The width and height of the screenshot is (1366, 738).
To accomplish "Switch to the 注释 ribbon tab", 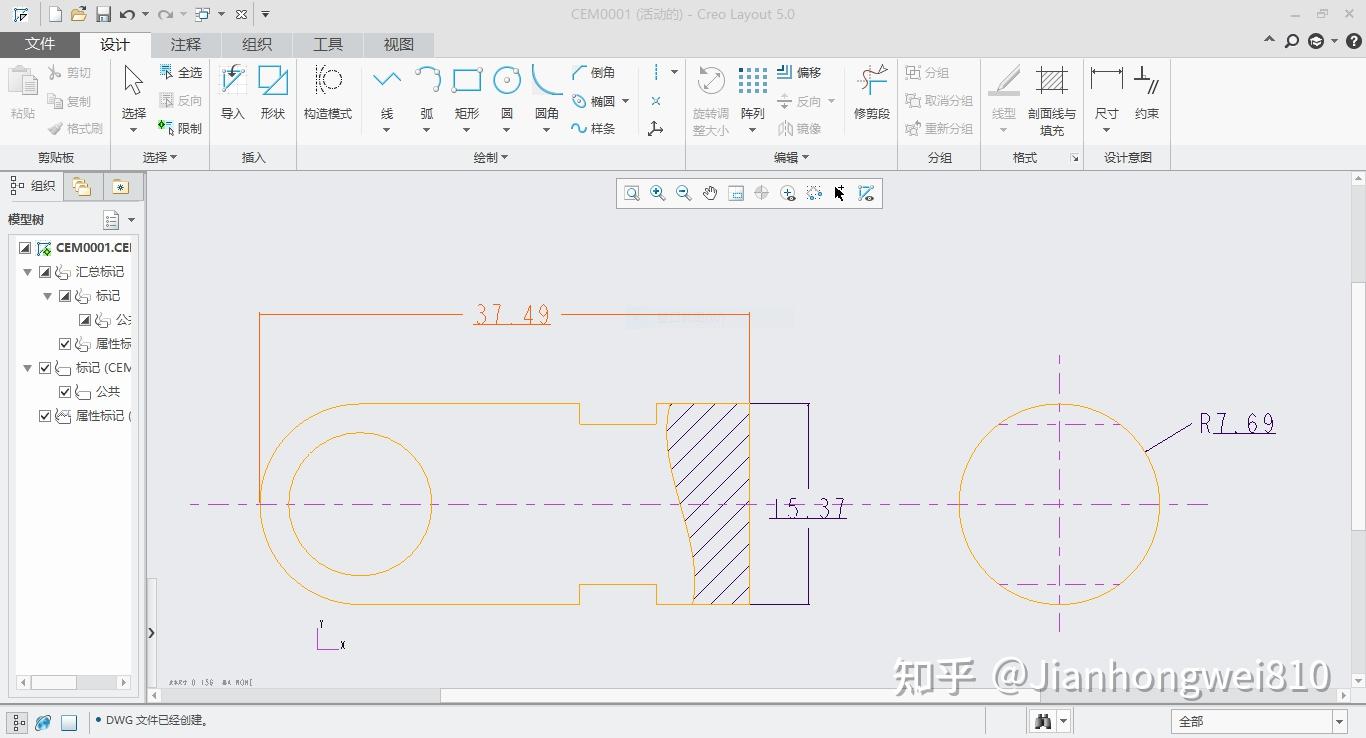I will [185, 44].
